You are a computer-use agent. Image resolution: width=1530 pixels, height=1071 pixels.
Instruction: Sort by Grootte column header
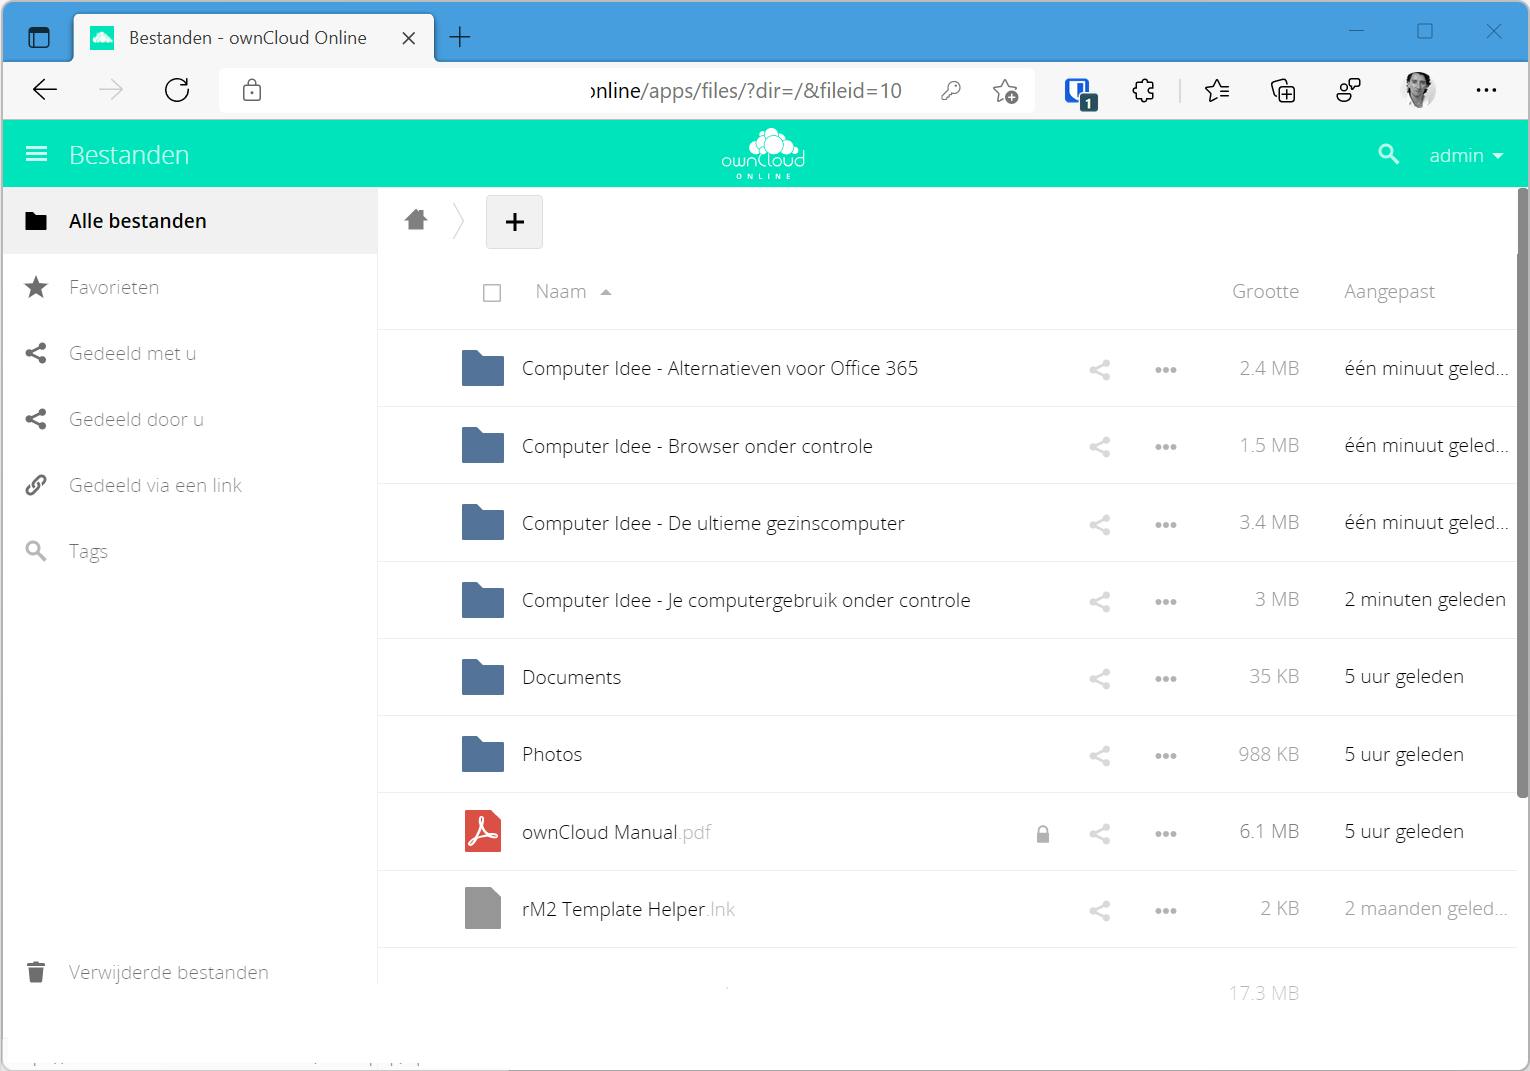(x=1264, y=292)
